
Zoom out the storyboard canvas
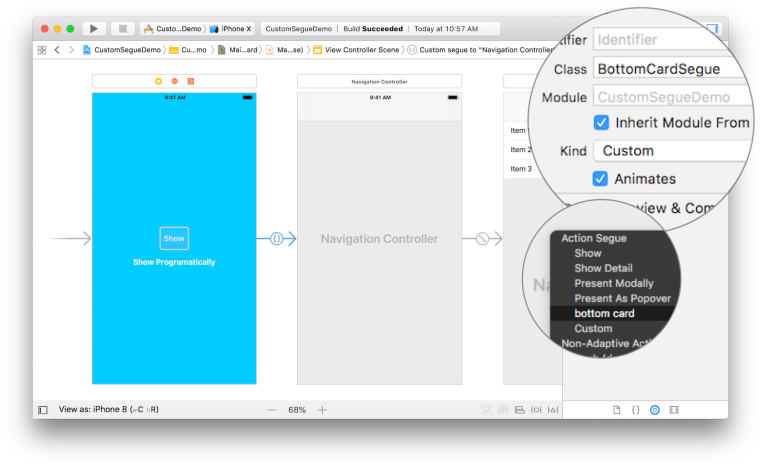point(272,410)
